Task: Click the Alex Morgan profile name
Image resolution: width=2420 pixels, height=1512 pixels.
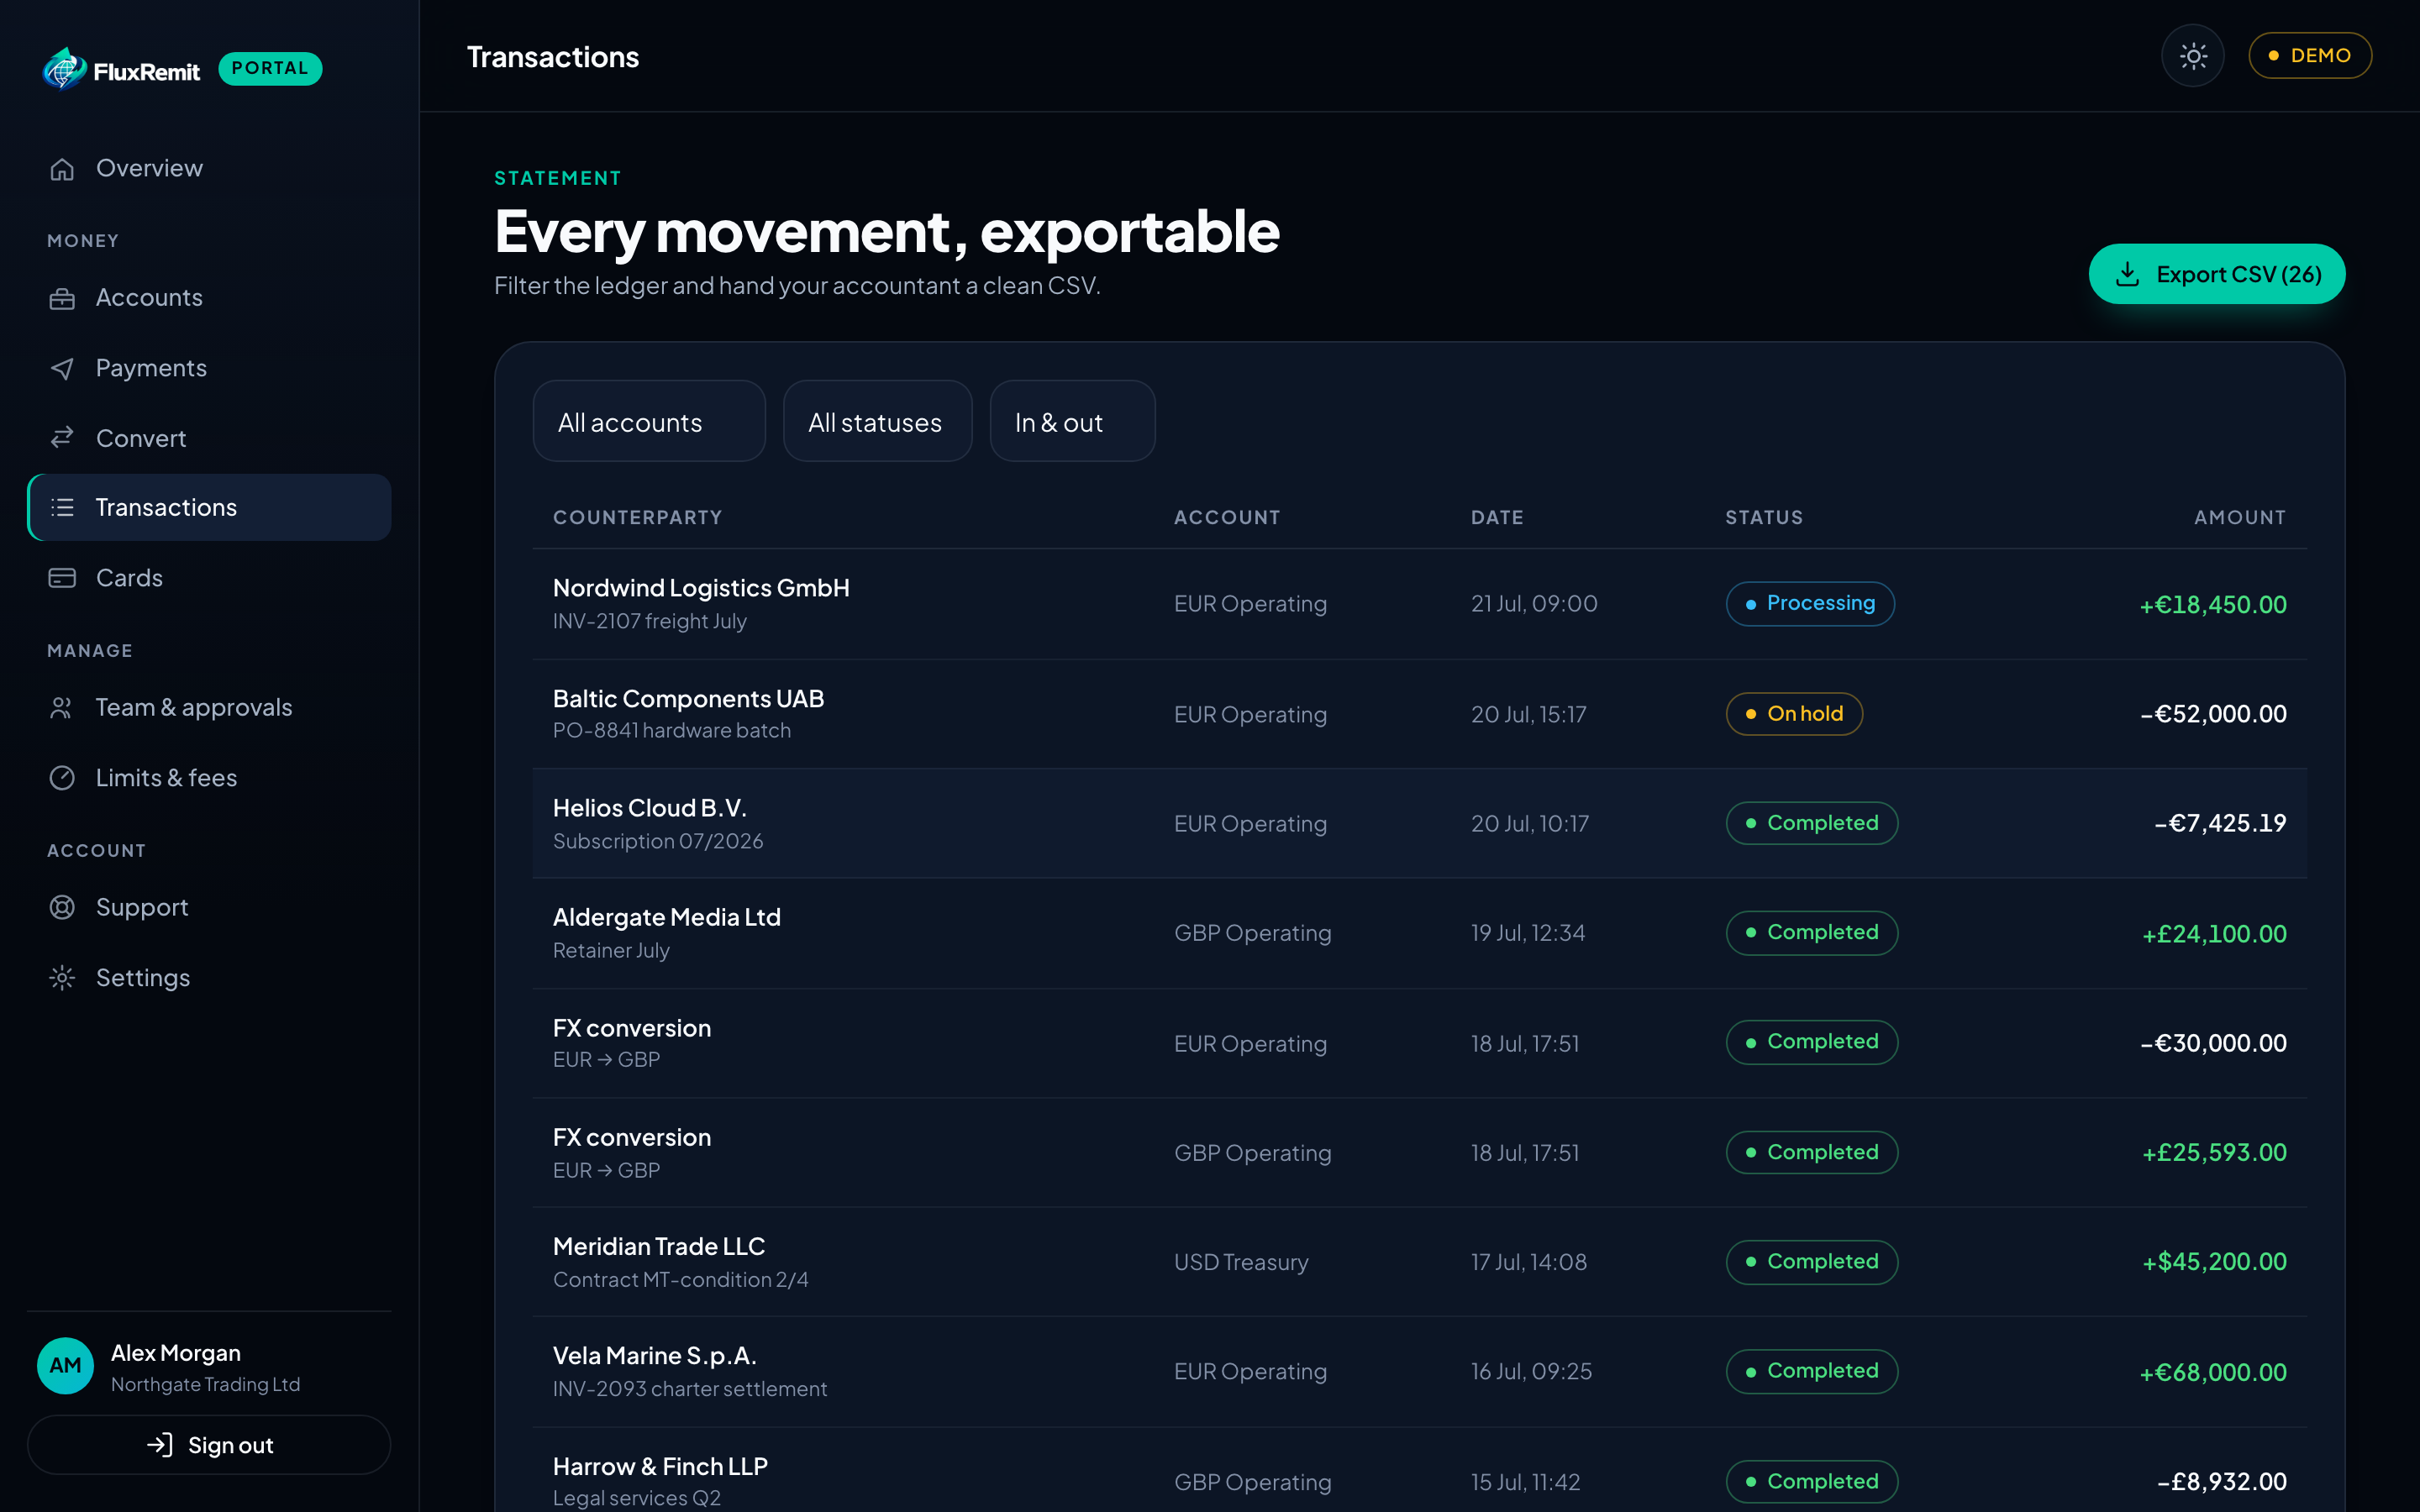Action: [176, 1353]
